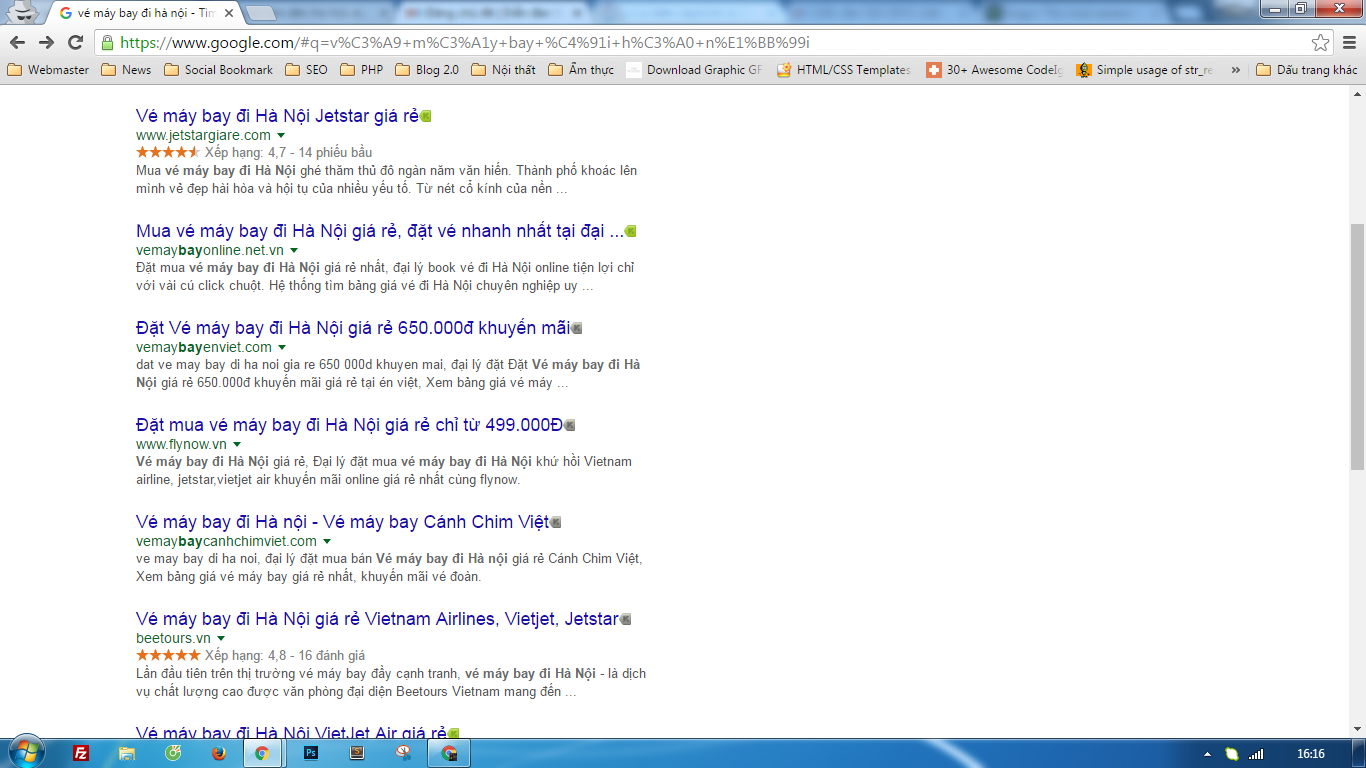The width and height of the screenshot is (1366, 768).
Task: Click the browser Forward arrow
Action: [46, 42]
